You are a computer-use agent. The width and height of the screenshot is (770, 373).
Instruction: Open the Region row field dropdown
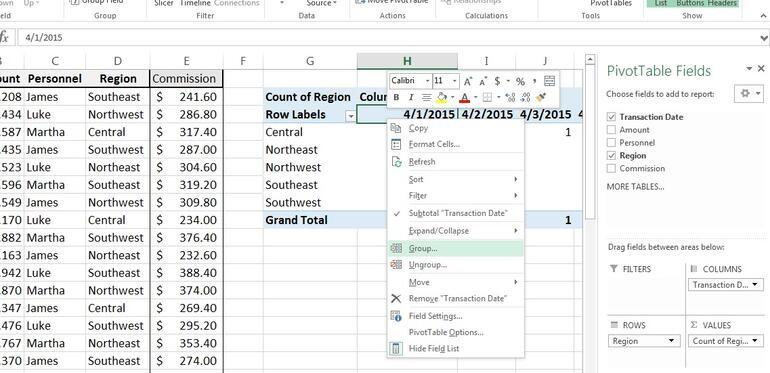click(671, 341)
